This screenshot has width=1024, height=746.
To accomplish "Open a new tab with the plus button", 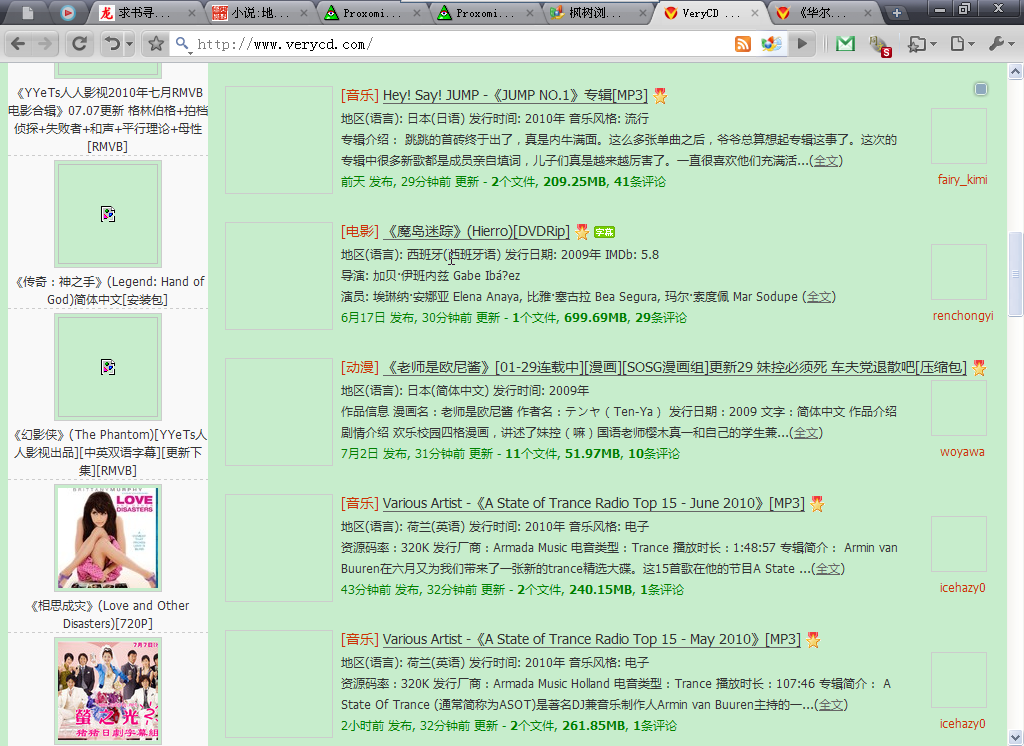I will pyautogui.click(x=897, y=13).
